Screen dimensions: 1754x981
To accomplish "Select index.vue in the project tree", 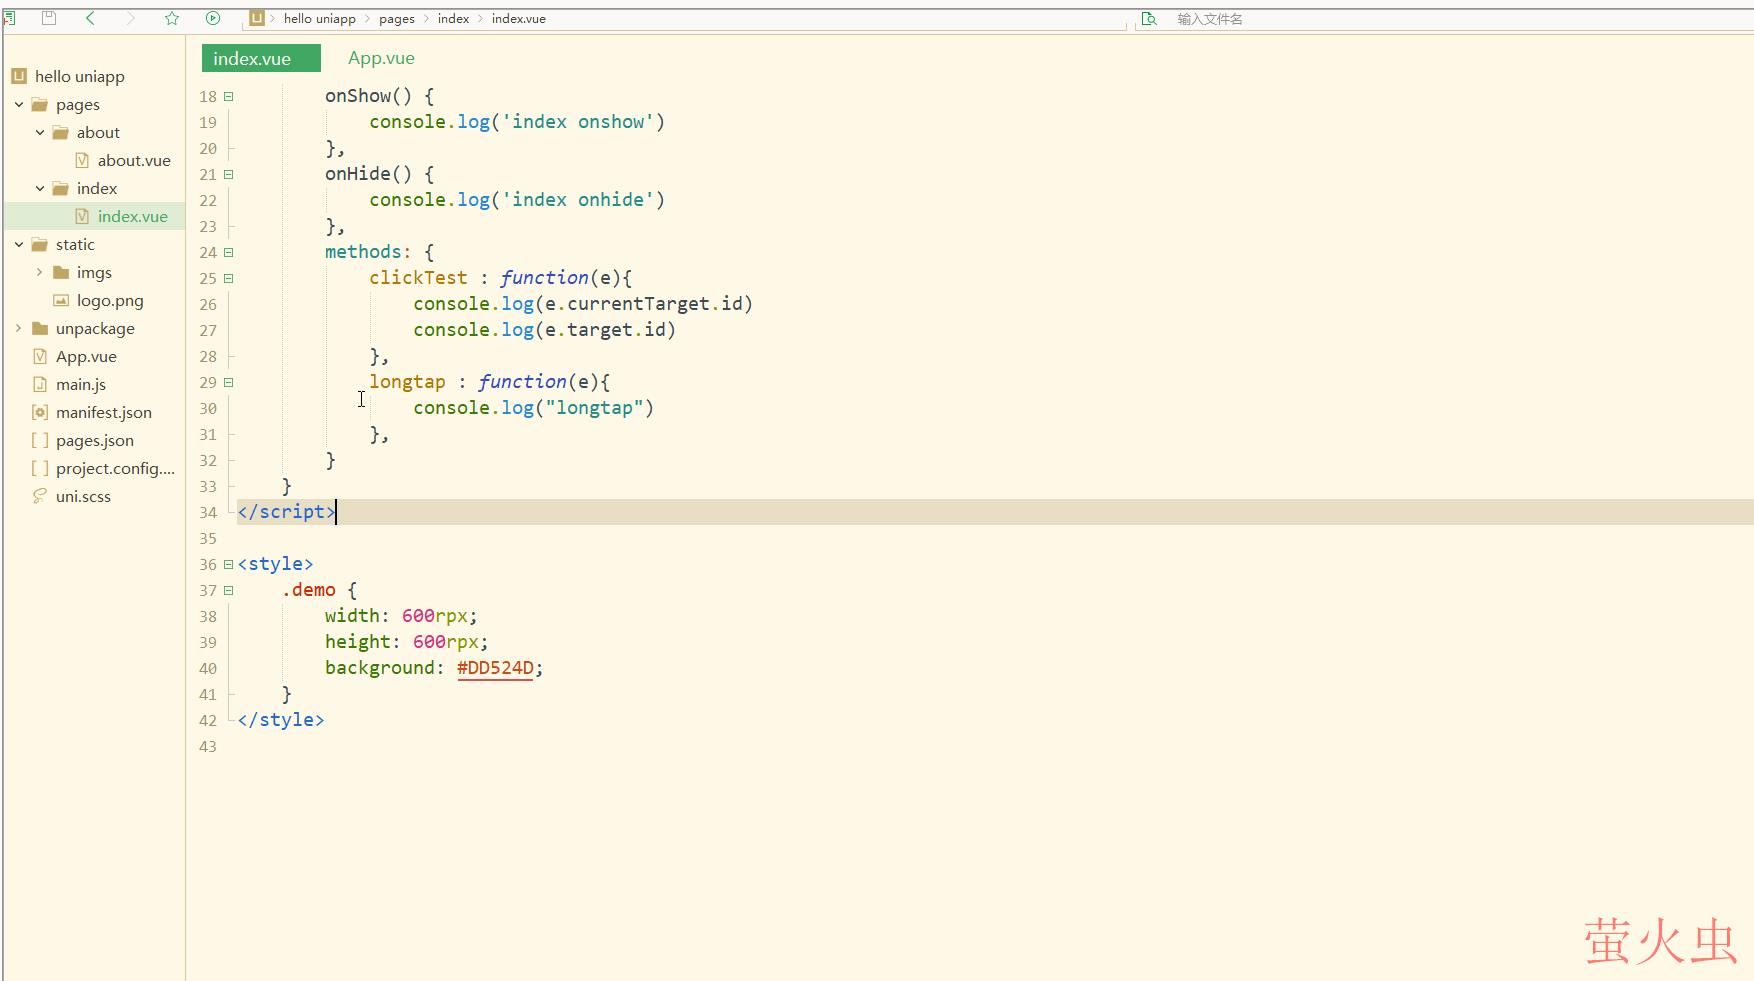I will pos(133,216).
